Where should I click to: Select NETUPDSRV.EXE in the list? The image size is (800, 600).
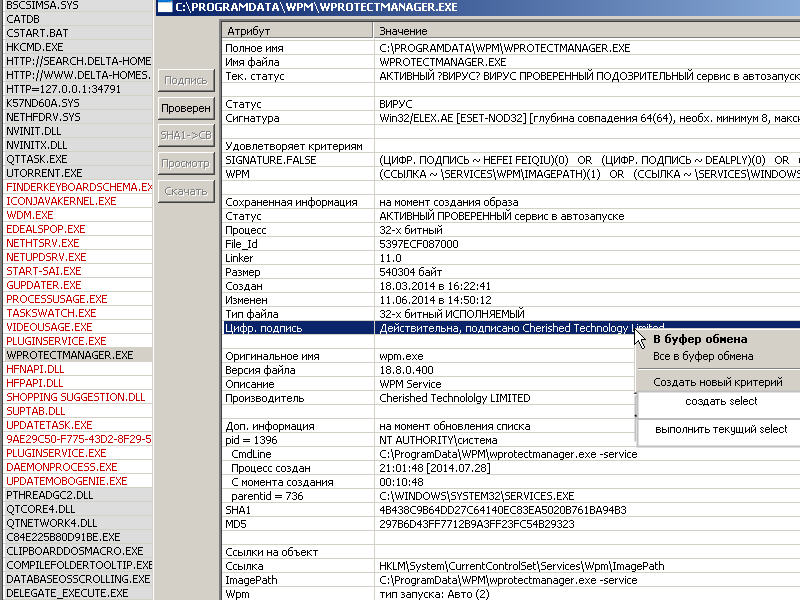(46, 257)
